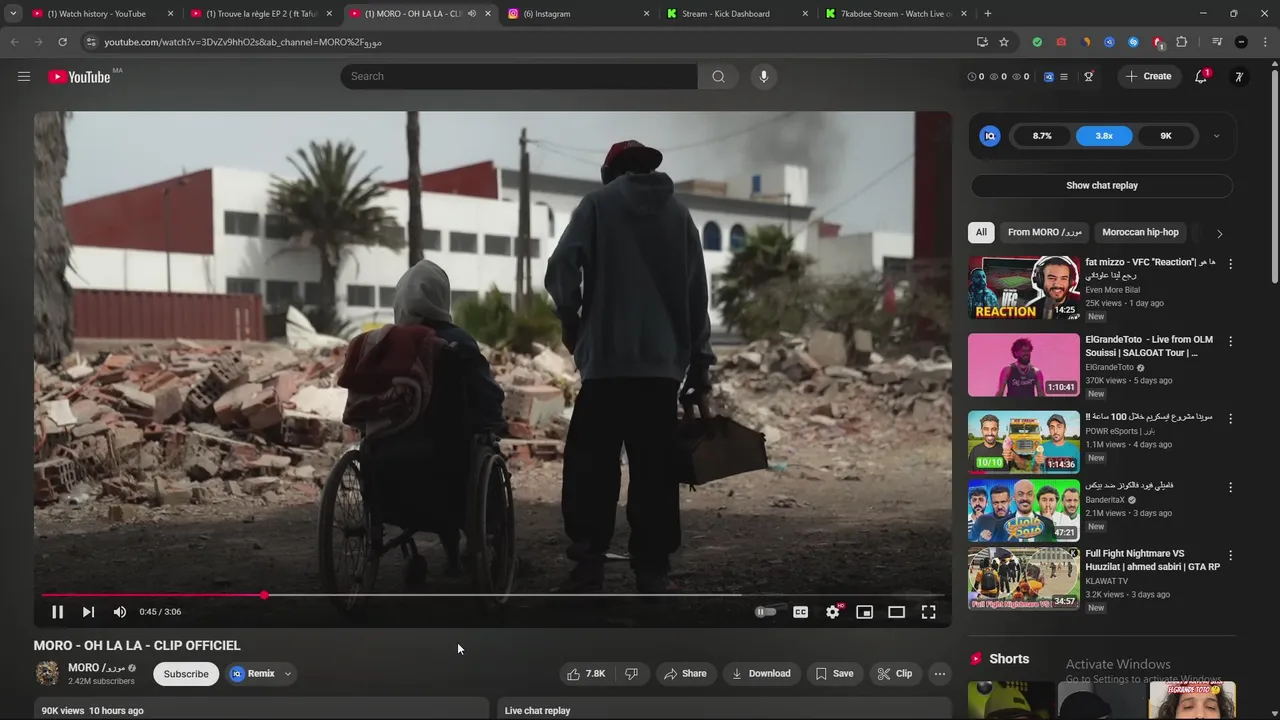Download the video
The image size is (1280, 720).
[761, 674]
